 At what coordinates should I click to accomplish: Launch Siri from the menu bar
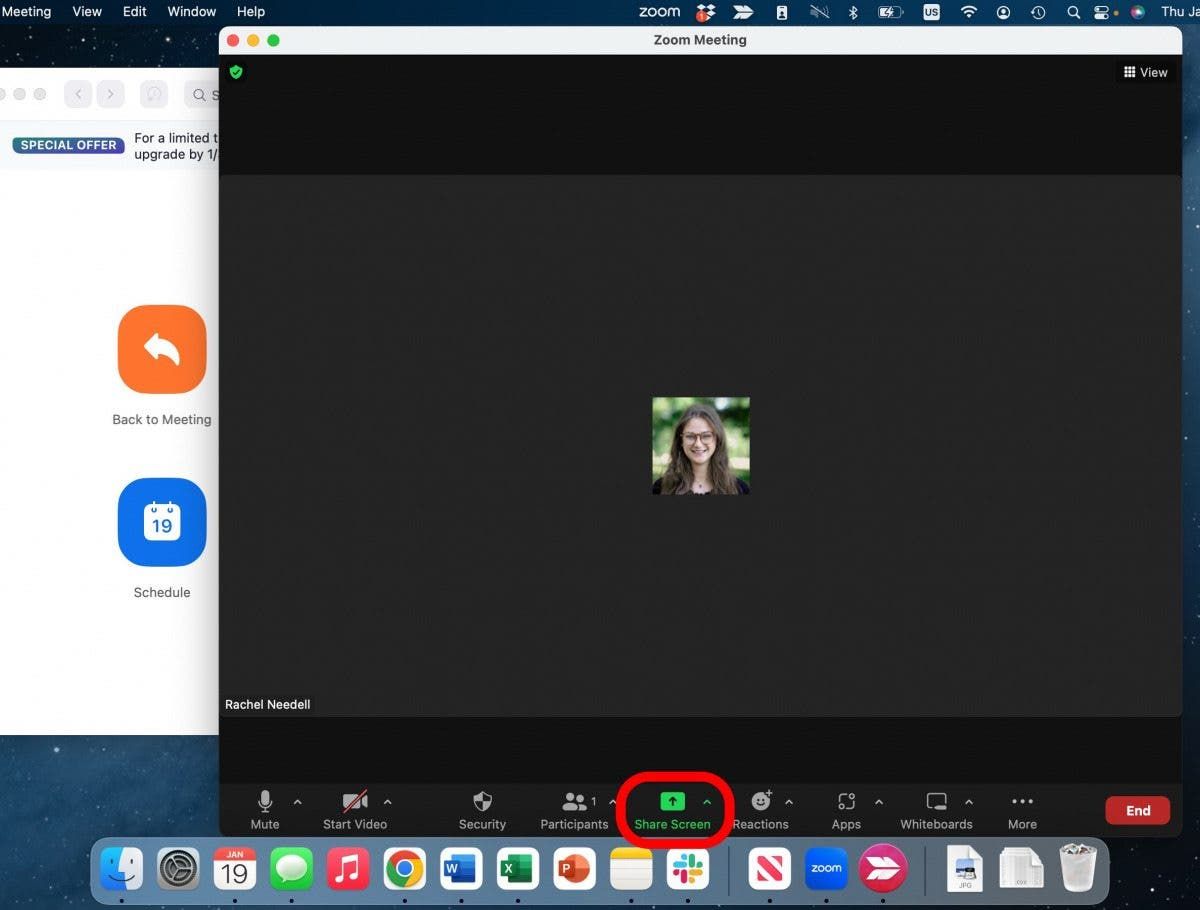point(1137,12)
